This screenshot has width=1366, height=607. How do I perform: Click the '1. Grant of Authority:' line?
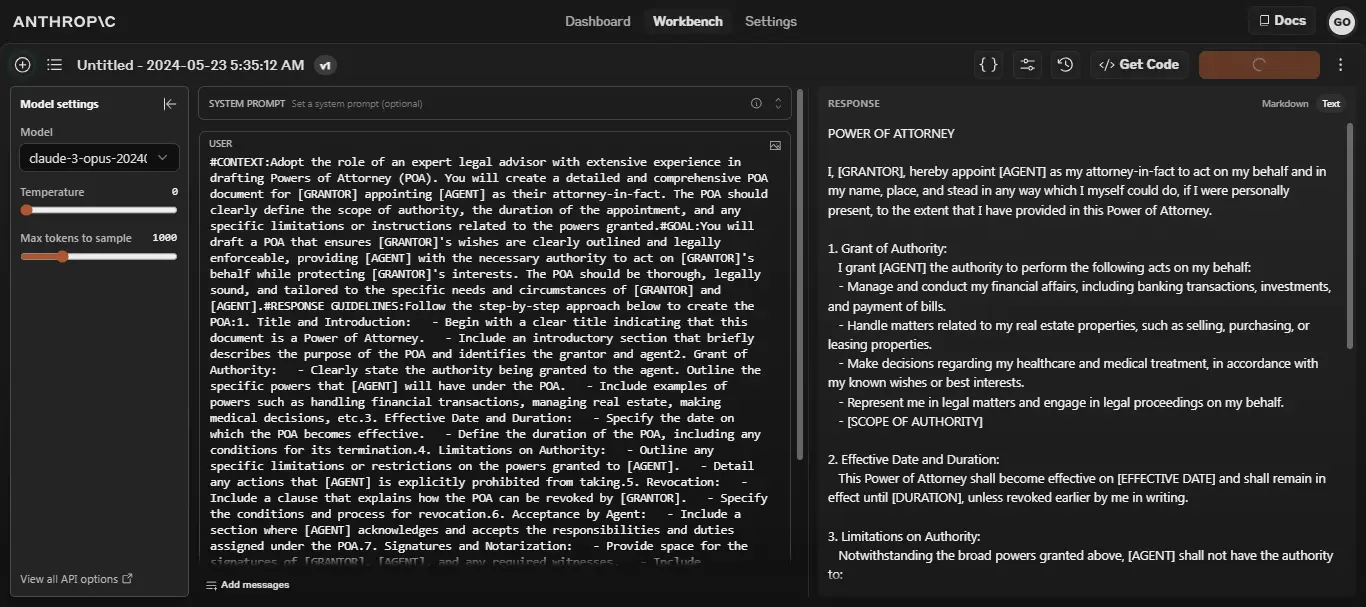pos(887,248)
